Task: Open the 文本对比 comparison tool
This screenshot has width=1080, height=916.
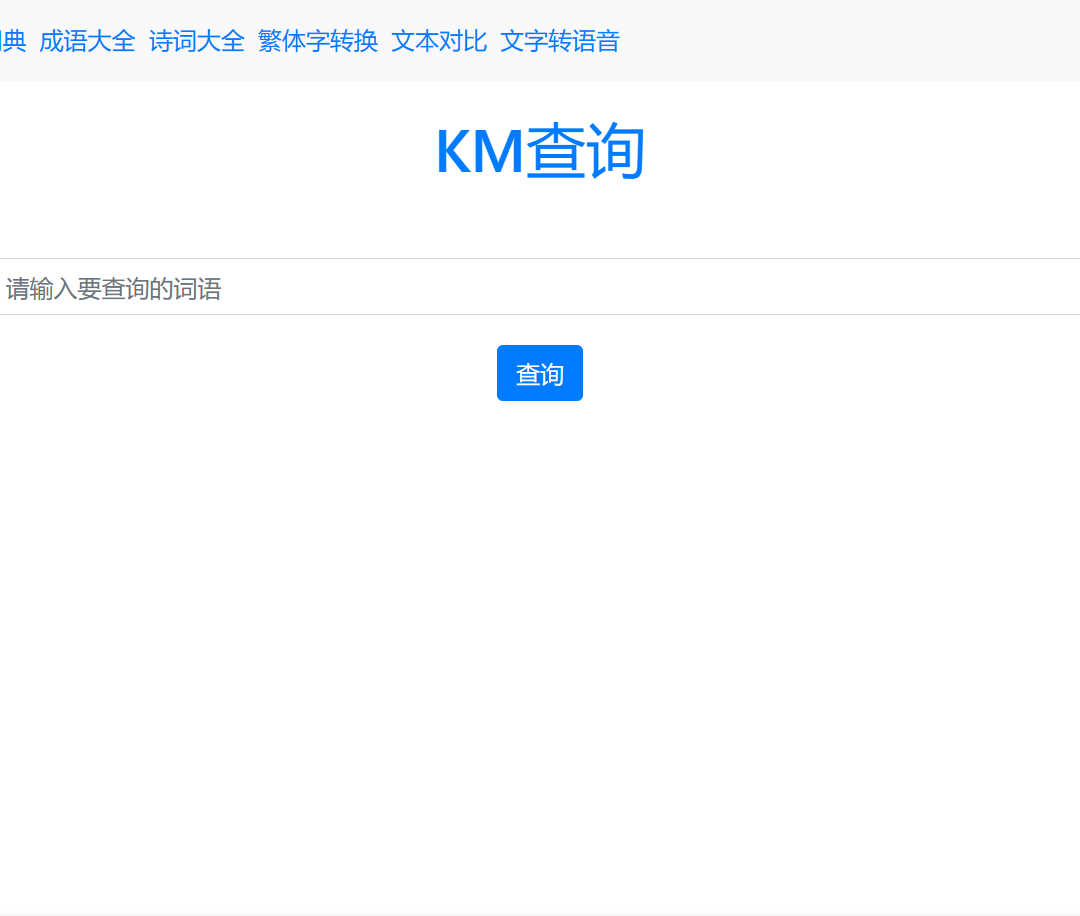Action: tap(438, 41)
